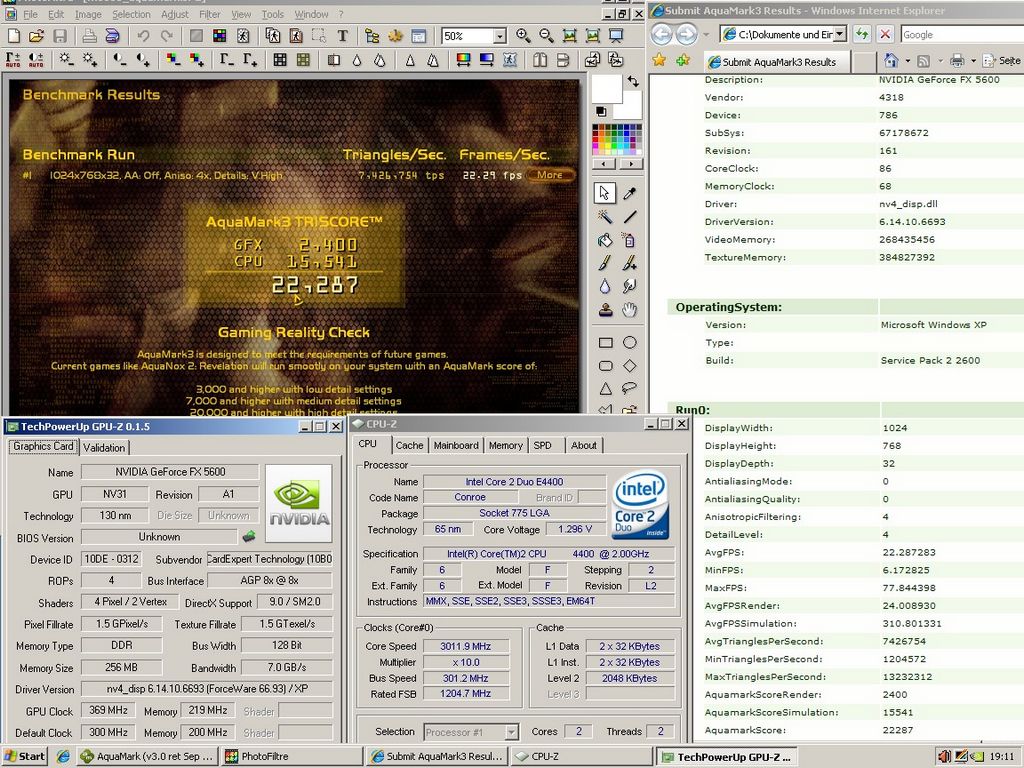Click the Auto contrast icon
Image resolution: width=1024 pixels, height=768 pixels.
point(37,60)
